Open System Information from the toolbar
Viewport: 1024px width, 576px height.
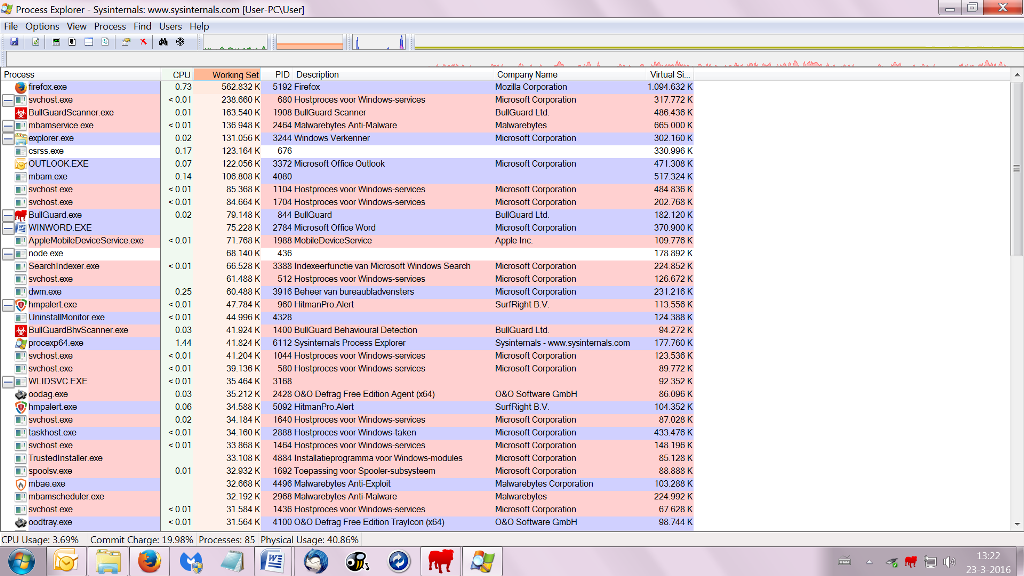click(56, 42)
